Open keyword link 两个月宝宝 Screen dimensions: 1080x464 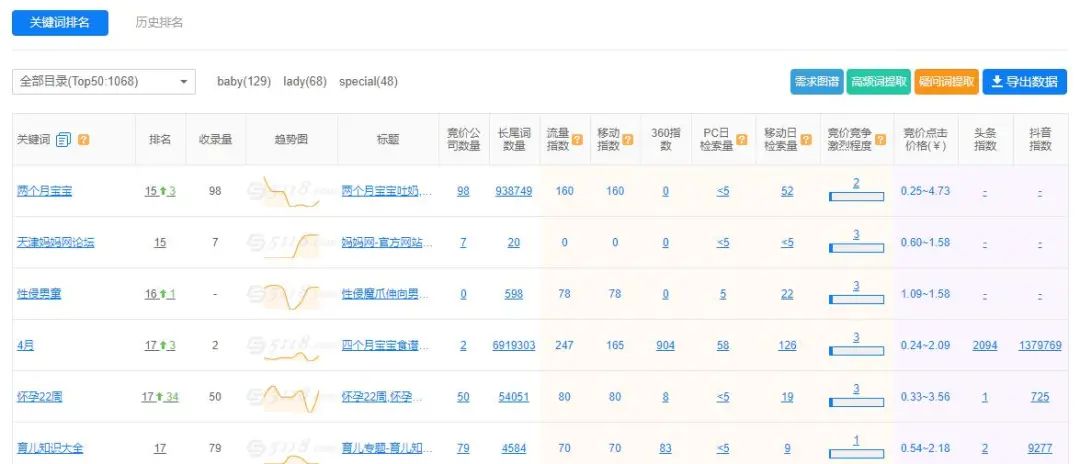click(44, 191)
